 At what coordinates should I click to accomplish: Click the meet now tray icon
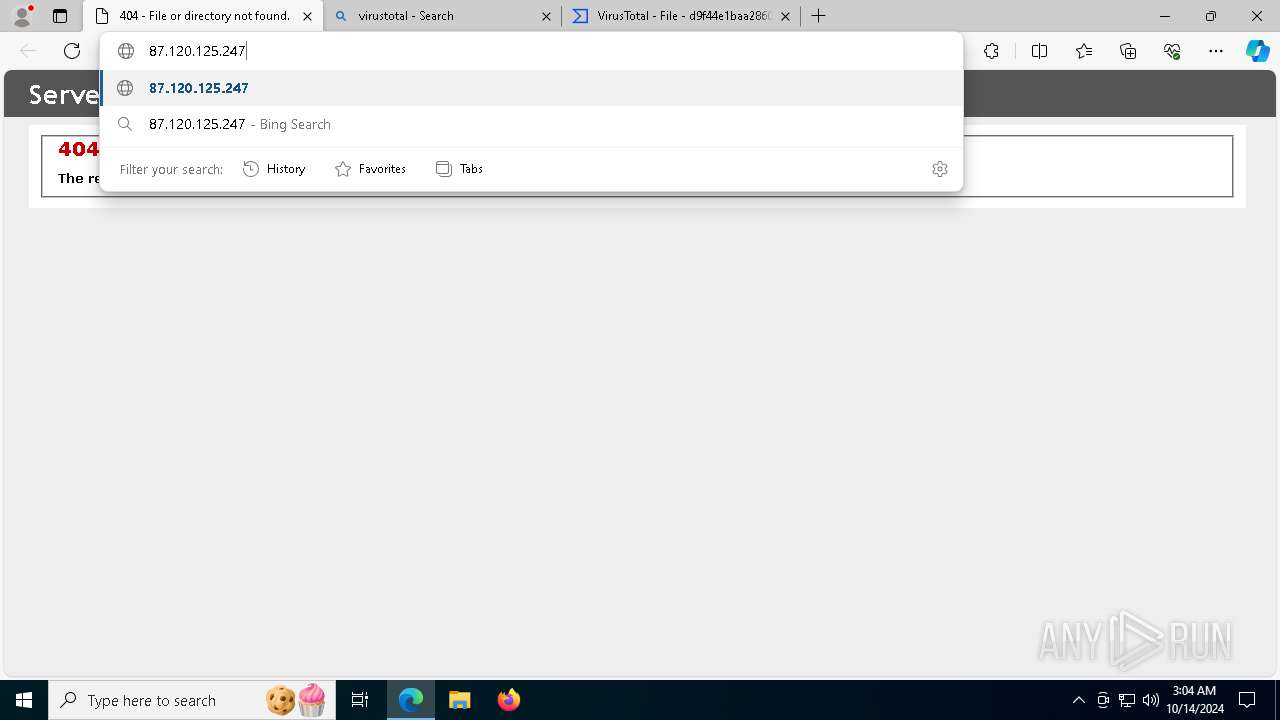[1103, 700]
